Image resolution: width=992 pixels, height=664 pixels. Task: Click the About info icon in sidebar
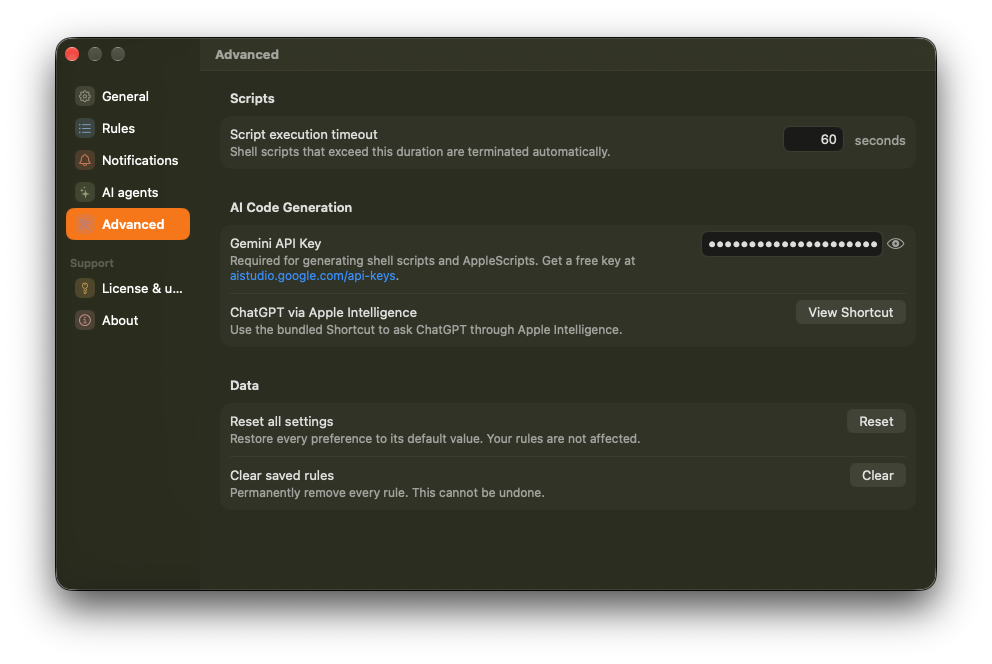[85, 320]
